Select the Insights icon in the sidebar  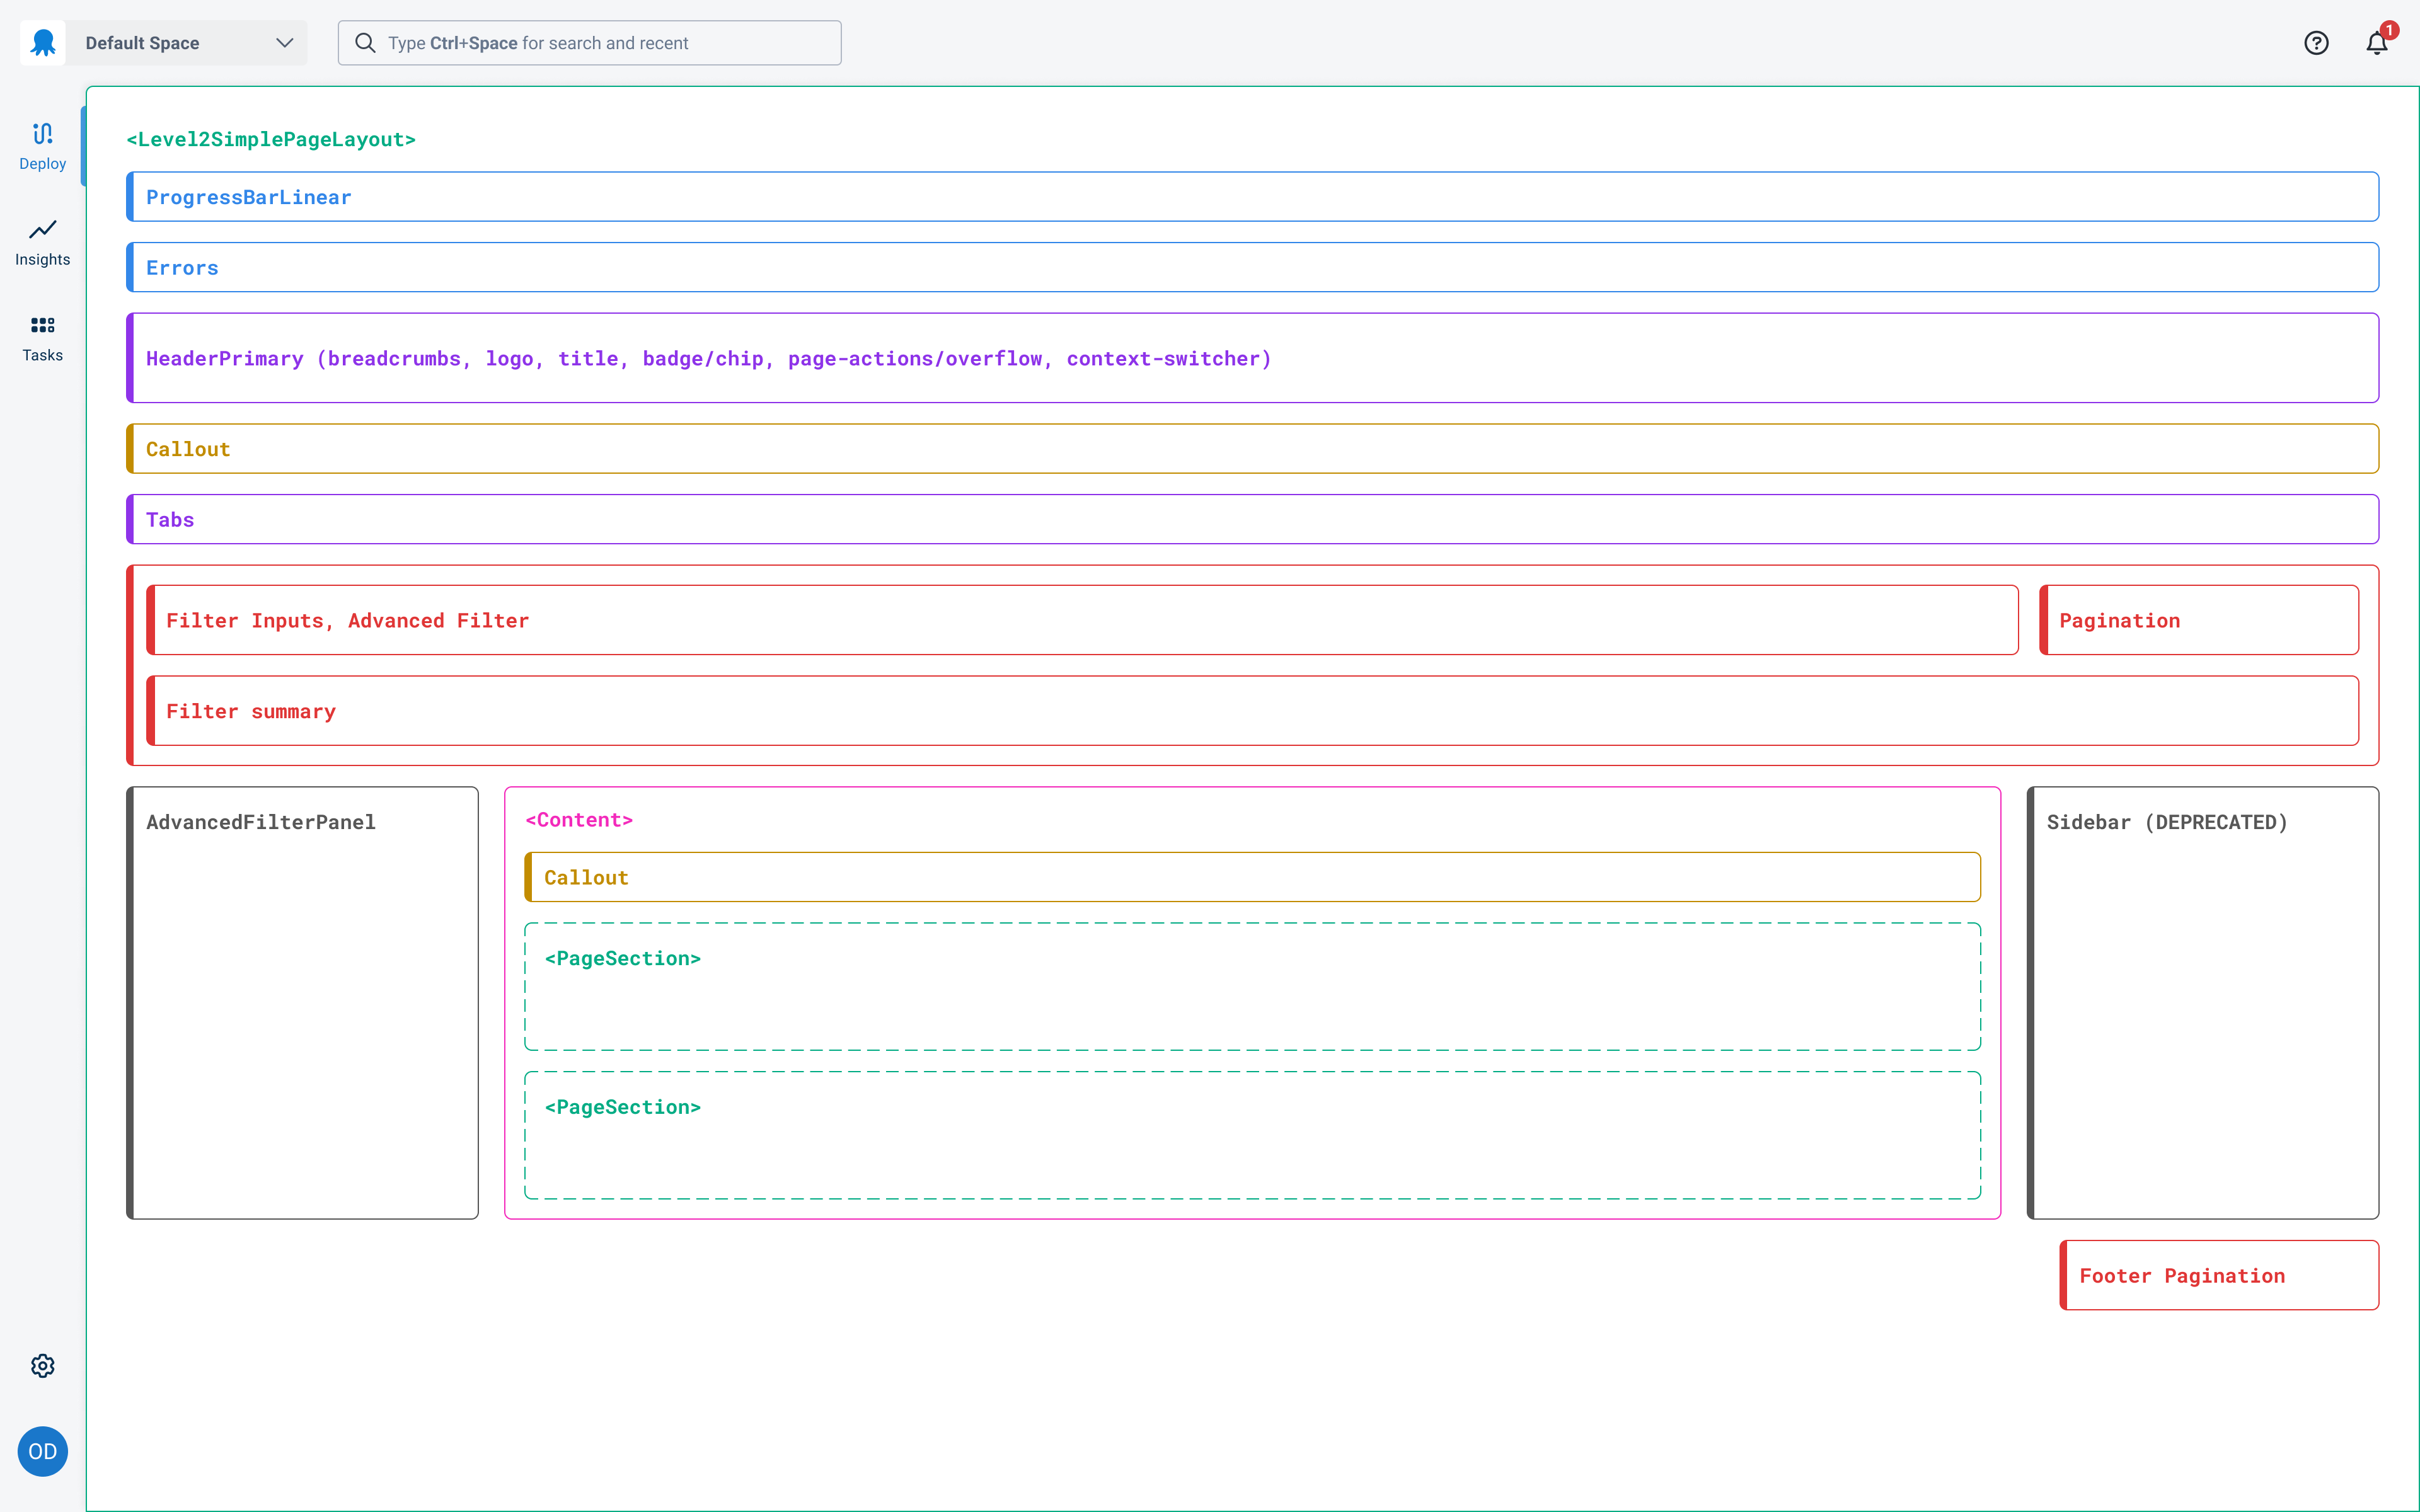pos(42,240)
